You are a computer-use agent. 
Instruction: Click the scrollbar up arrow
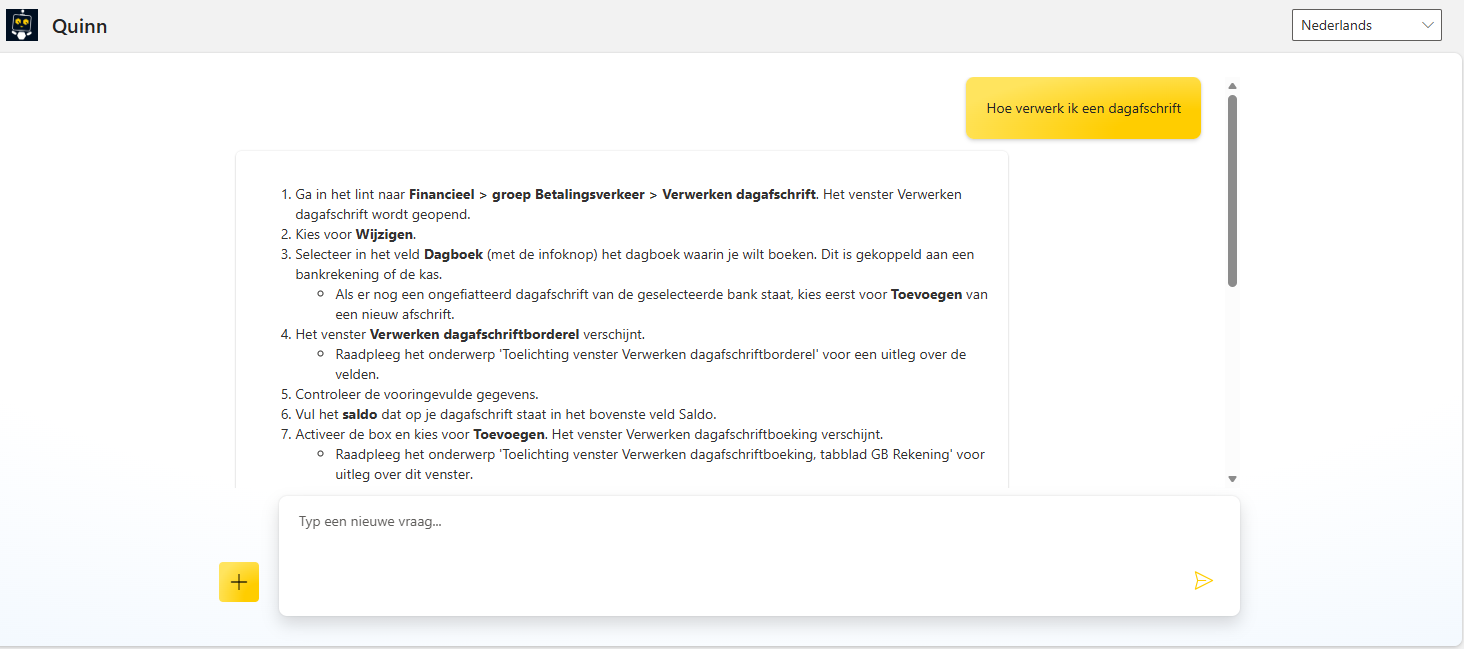tap(1232, 86)
